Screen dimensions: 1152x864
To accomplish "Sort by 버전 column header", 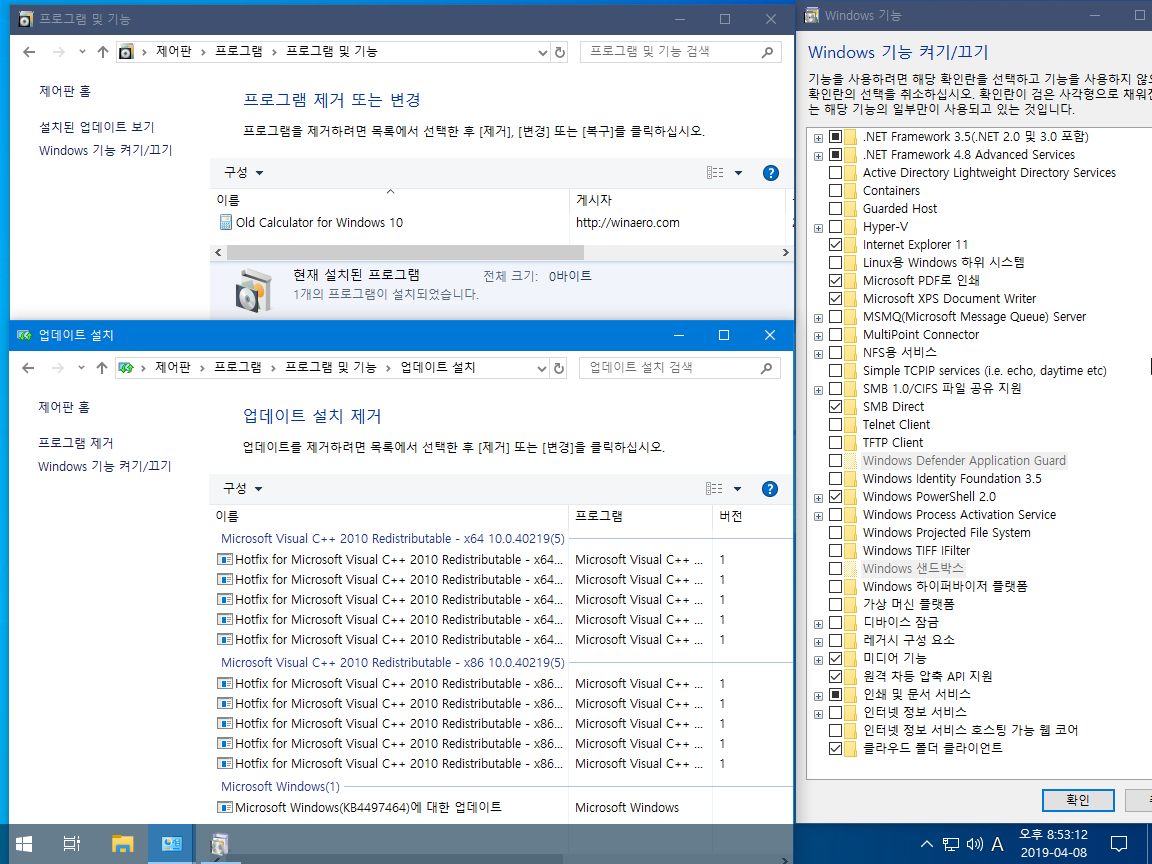I will tap(731, 516).
